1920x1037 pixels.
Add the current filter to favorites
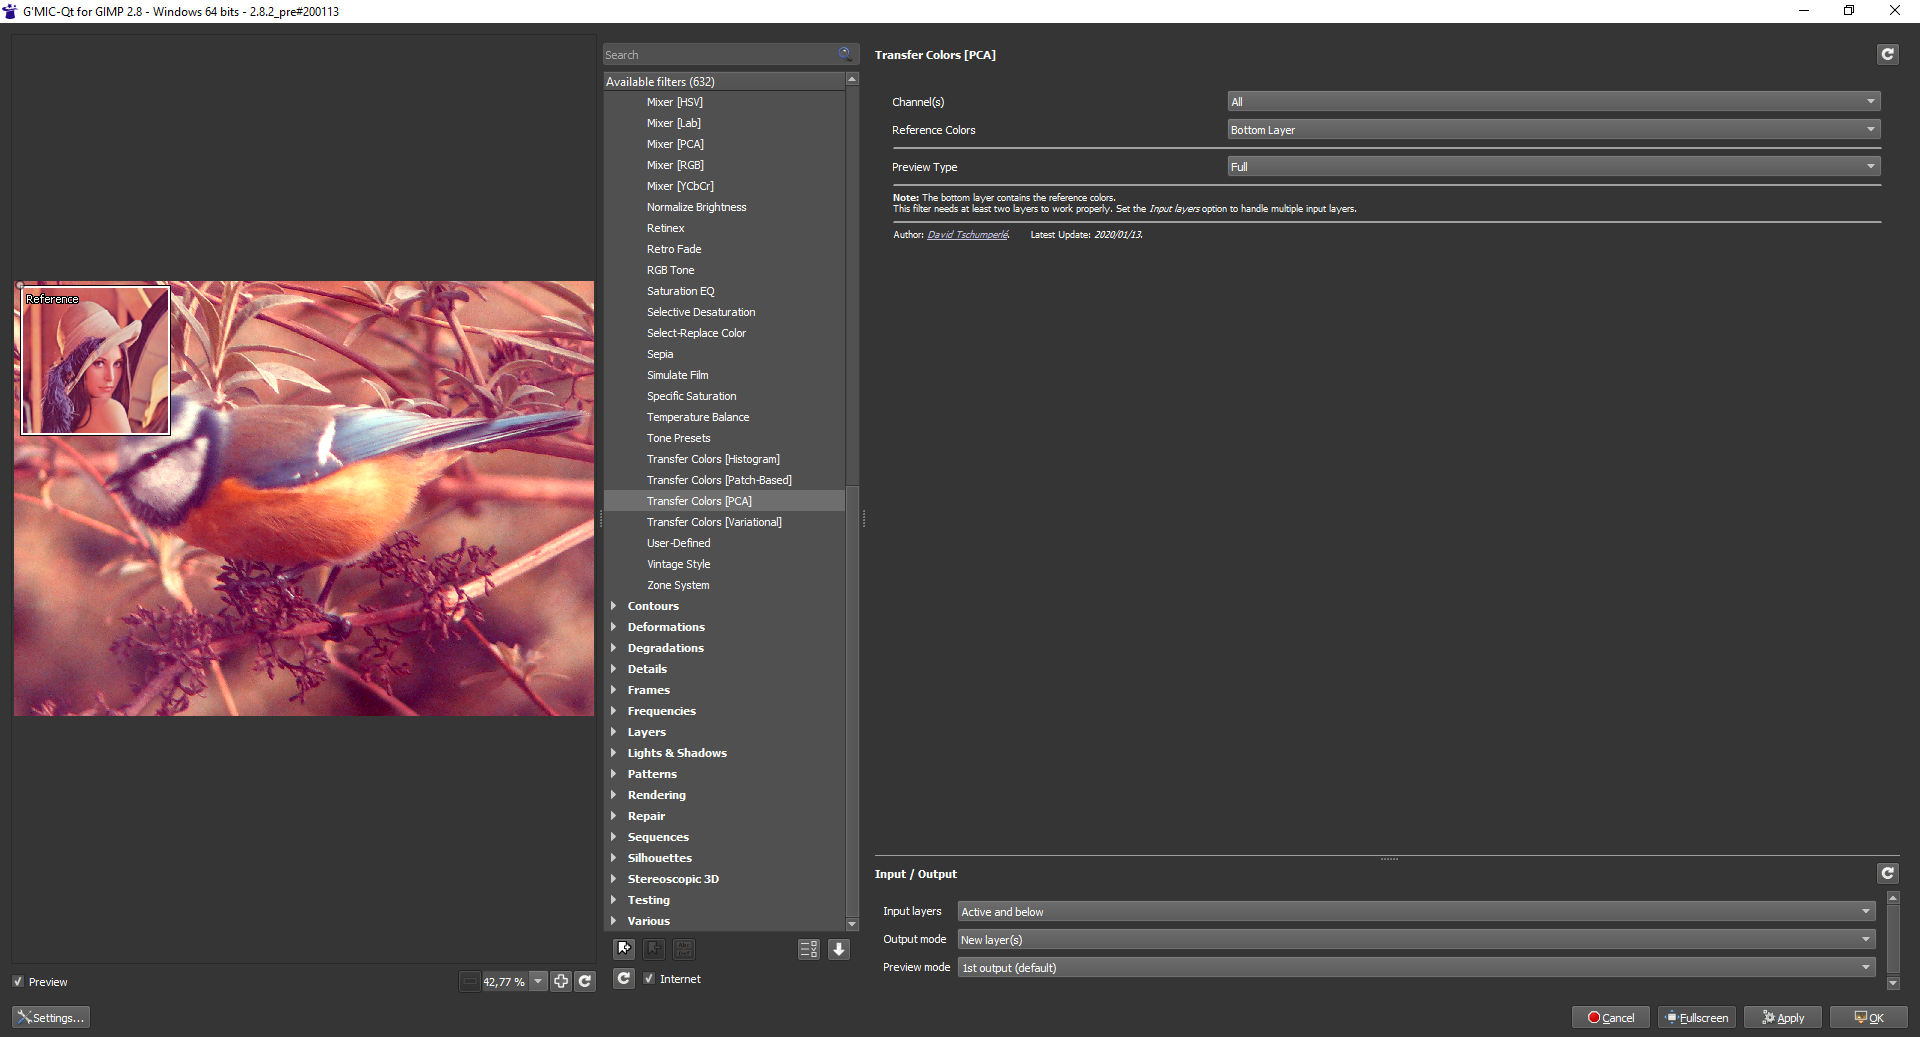point(624,949)
